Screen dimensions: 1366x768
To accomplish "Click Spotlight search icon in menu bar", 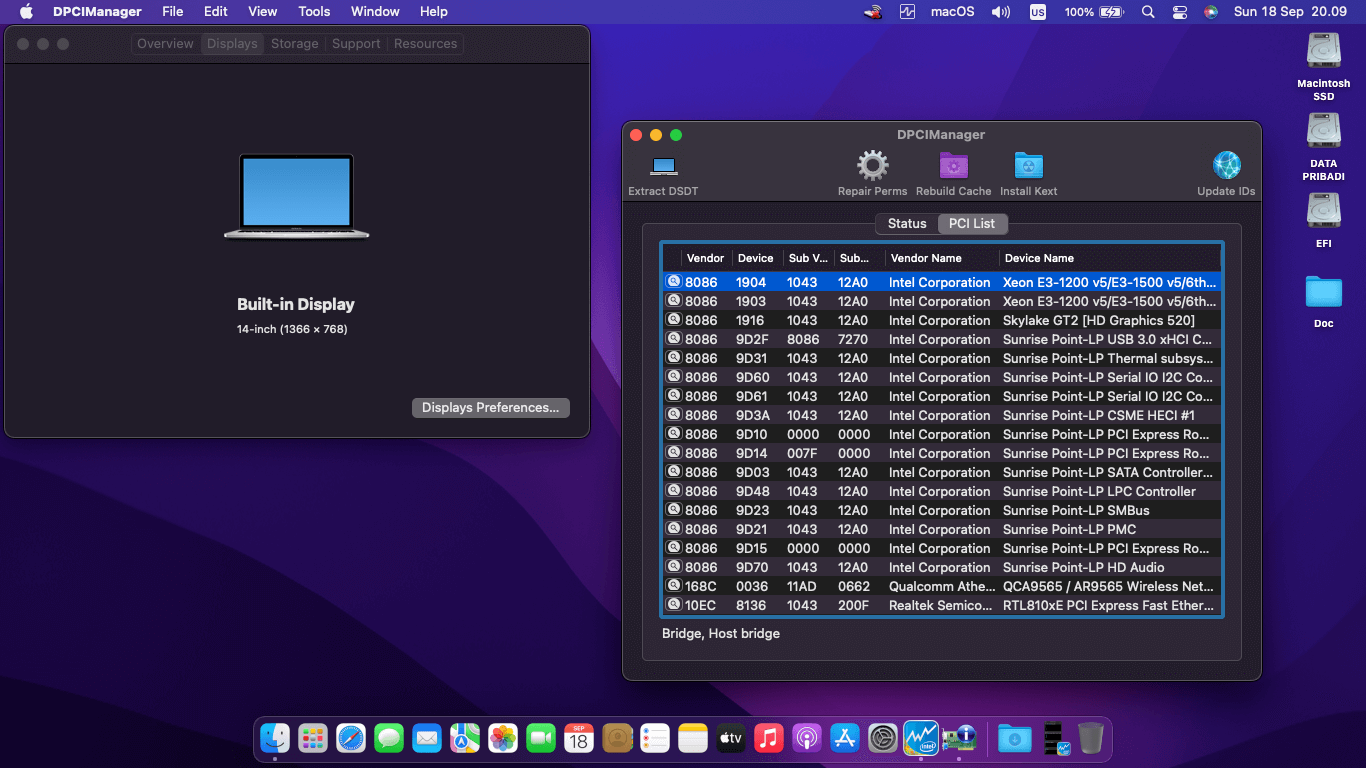I will click(1148, 12).
